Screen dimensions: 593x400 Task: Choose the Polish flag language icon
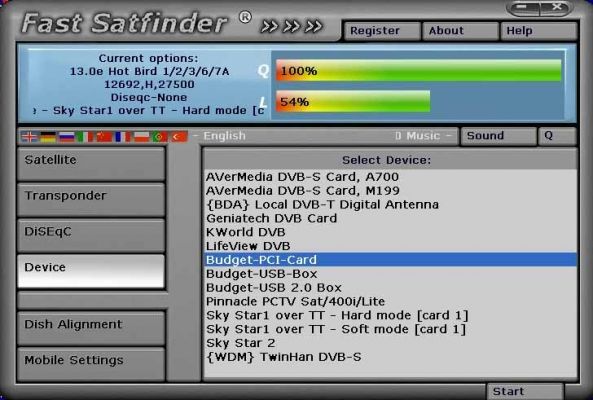141,136
